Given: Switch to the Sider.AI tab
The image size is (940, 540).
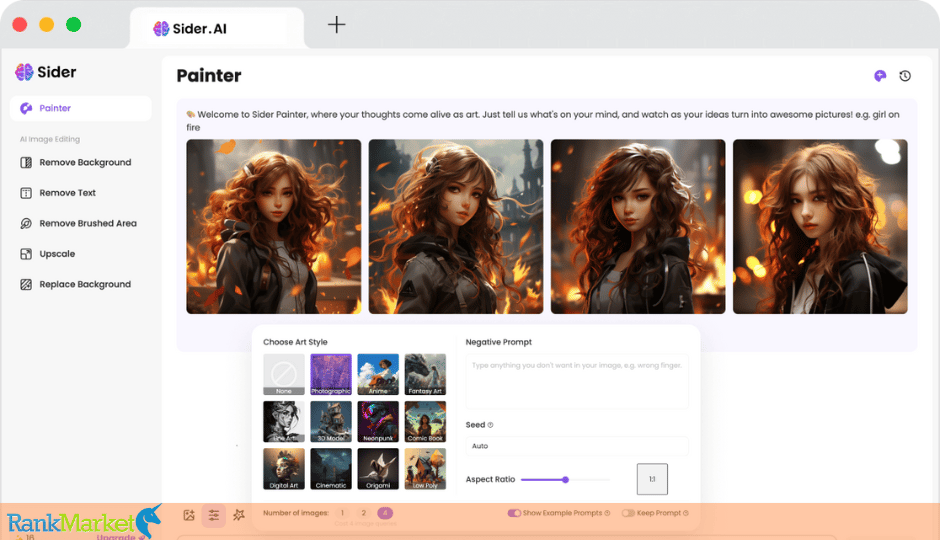Looking at the screenshot, I should pos(216,28).
